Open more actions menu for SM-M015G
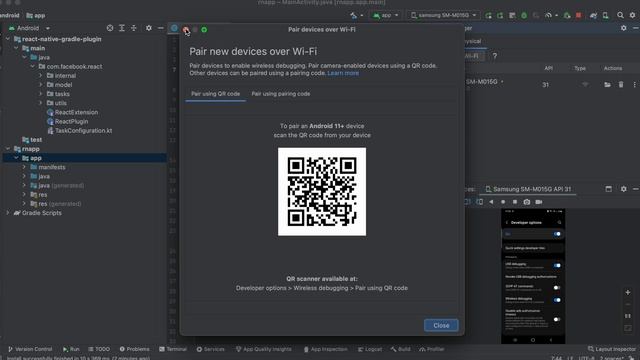 click(634, 84)
